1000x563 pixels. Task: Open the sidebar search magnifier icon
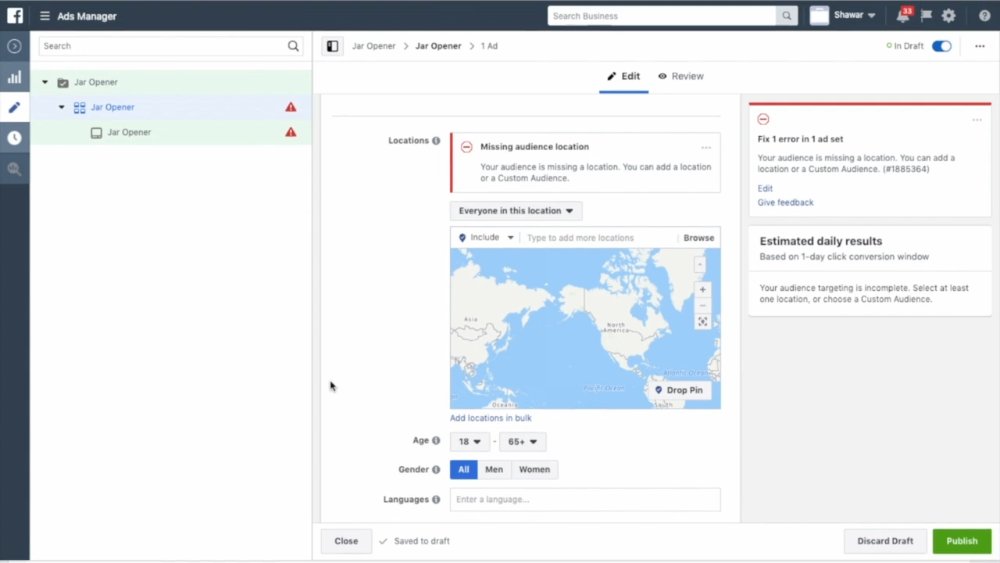coord(14,168)
